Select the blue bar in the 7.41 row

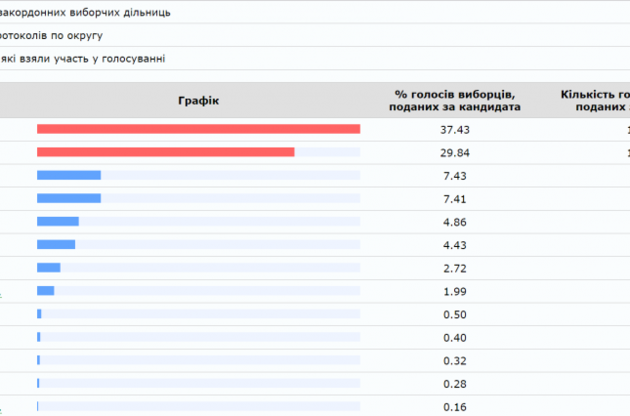click(x=69, y=198)
